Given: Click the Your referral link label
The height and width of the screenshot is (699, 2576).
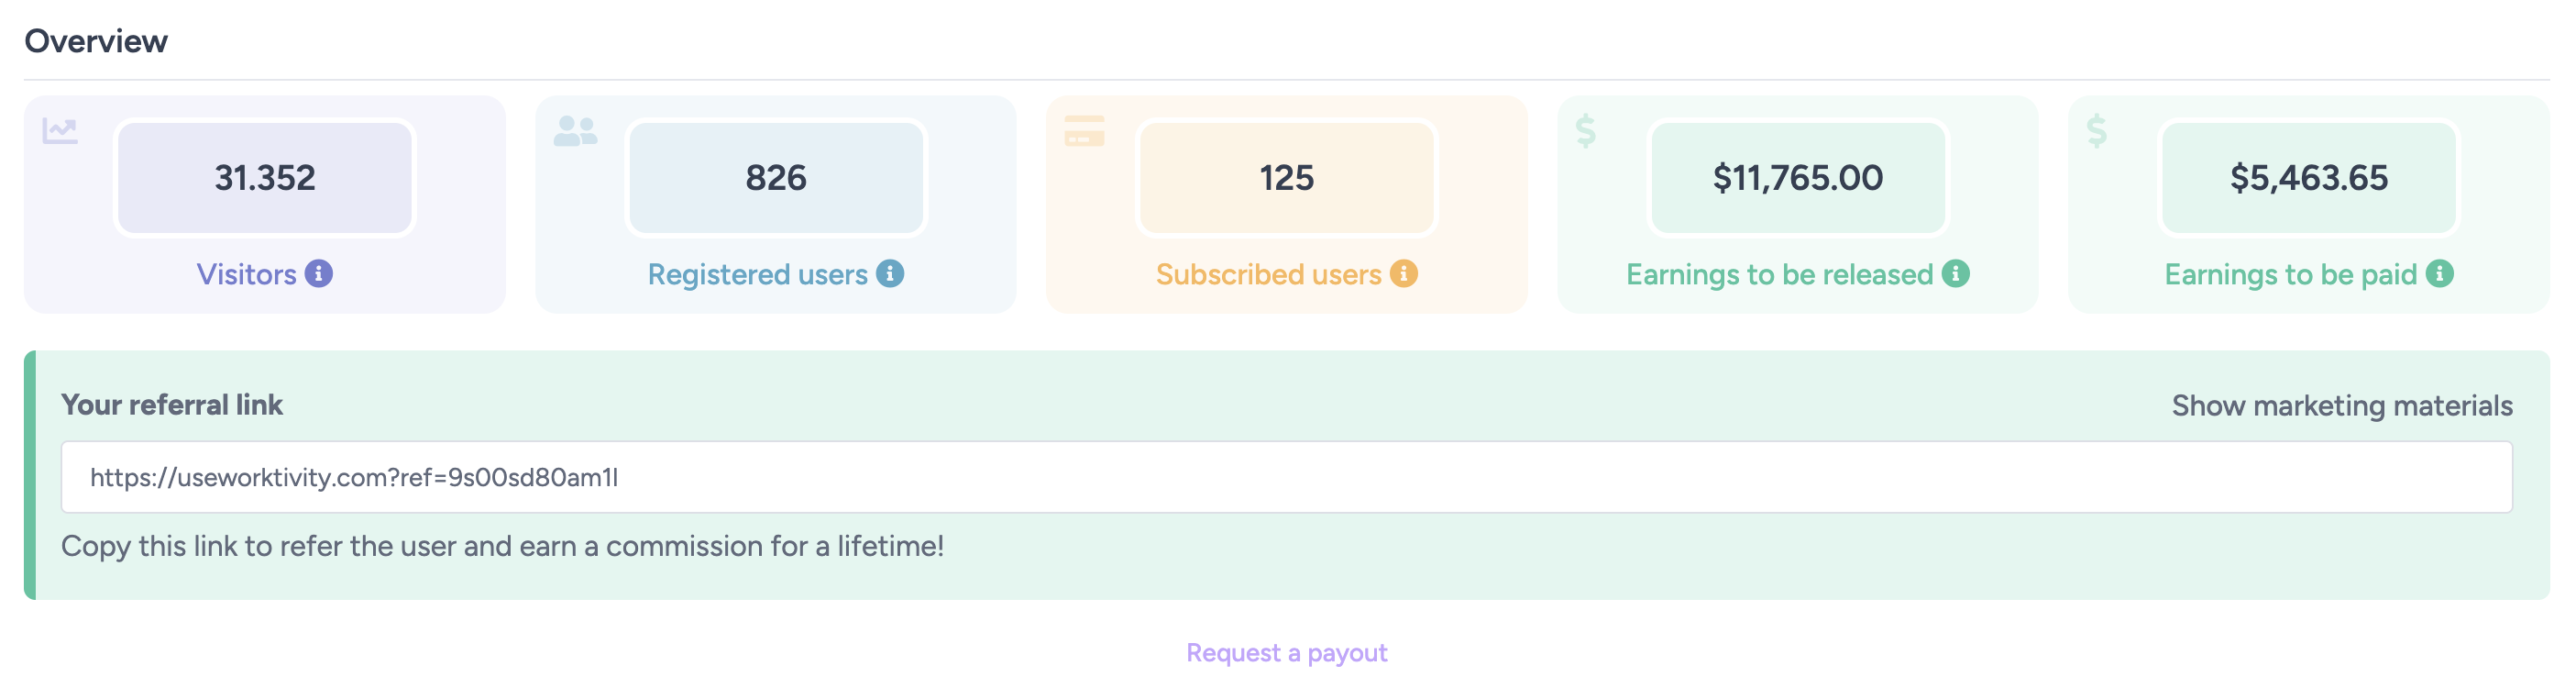Looking at the screenshot, I should click(172, 406).
